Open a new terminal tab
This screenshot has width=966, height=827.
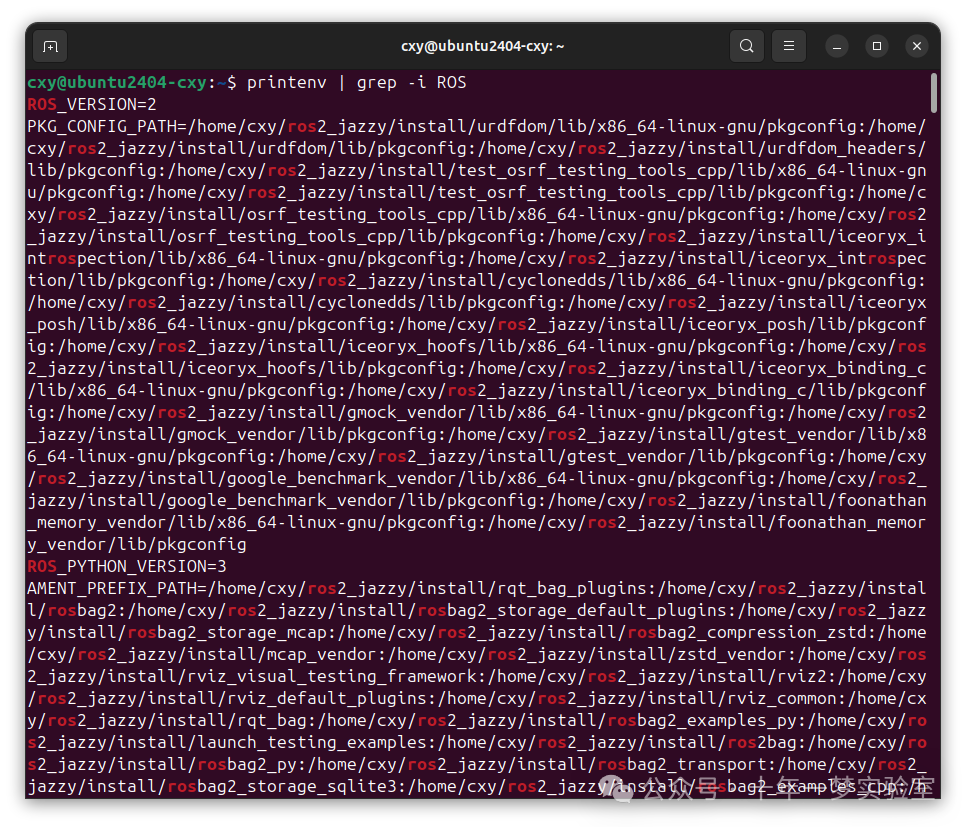pyautogui.click(x=51, y=46)
